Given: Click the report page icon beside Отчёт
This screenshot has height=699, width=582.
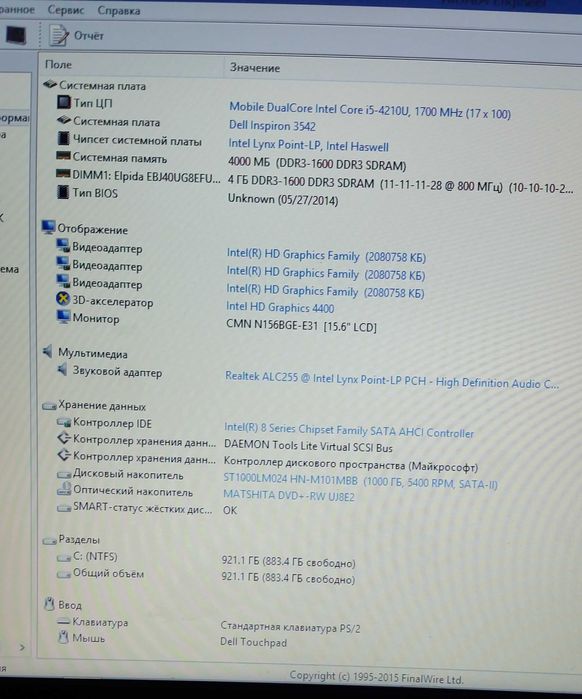Looking at the screenshot, I should [x=58, y=35].
